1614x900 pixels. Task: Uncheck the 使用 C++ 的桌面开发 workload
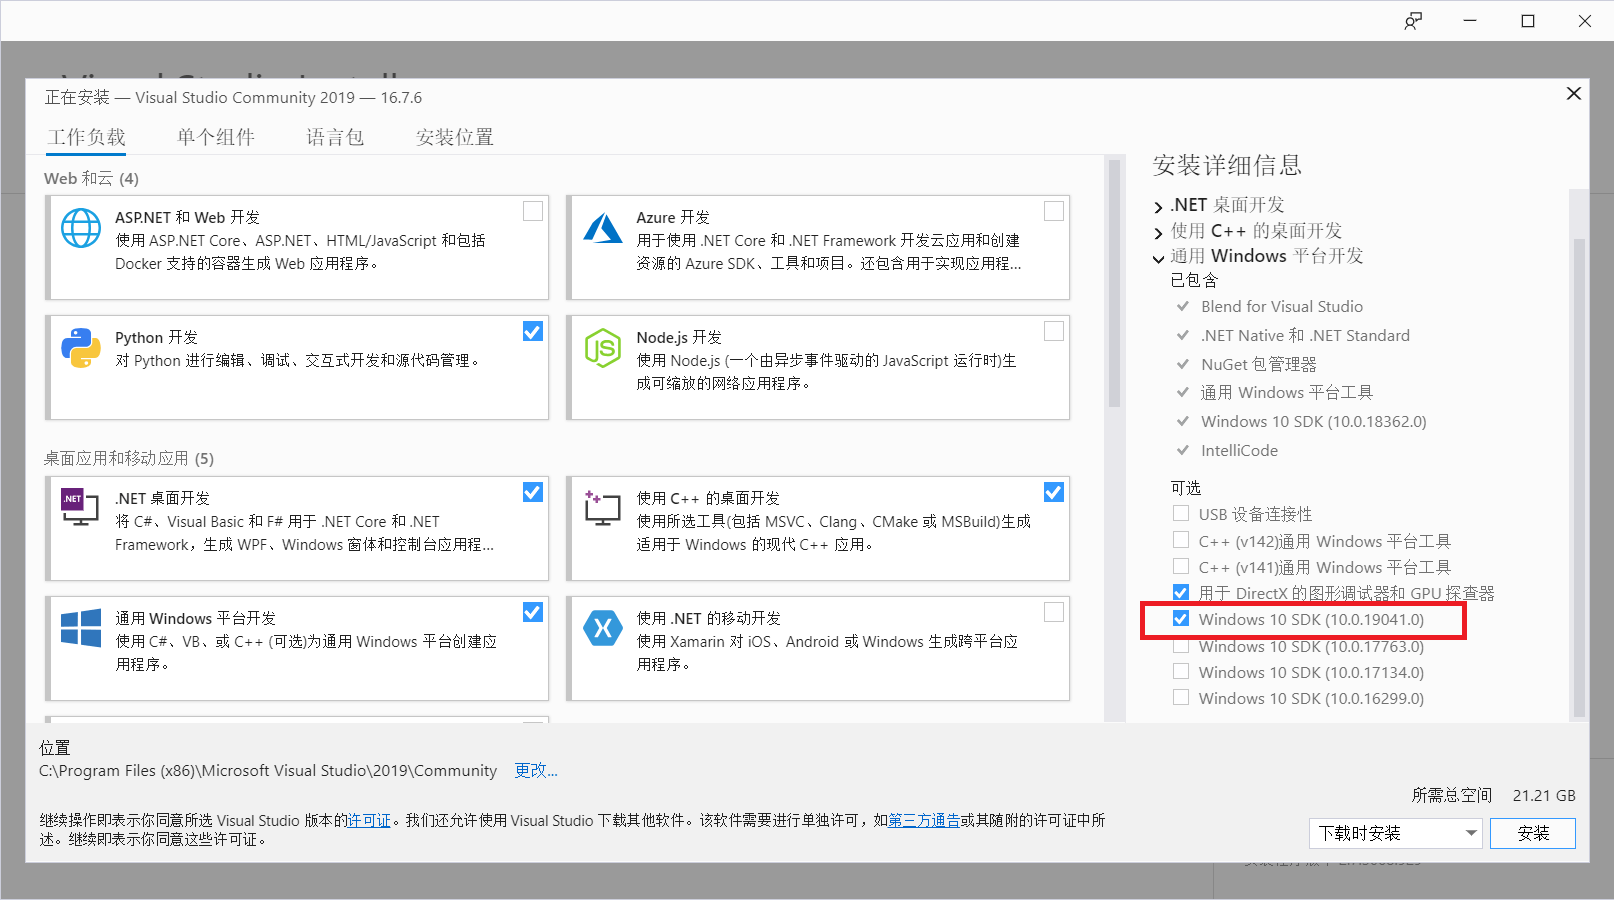pyautogui.click(x=1054, y=492)
